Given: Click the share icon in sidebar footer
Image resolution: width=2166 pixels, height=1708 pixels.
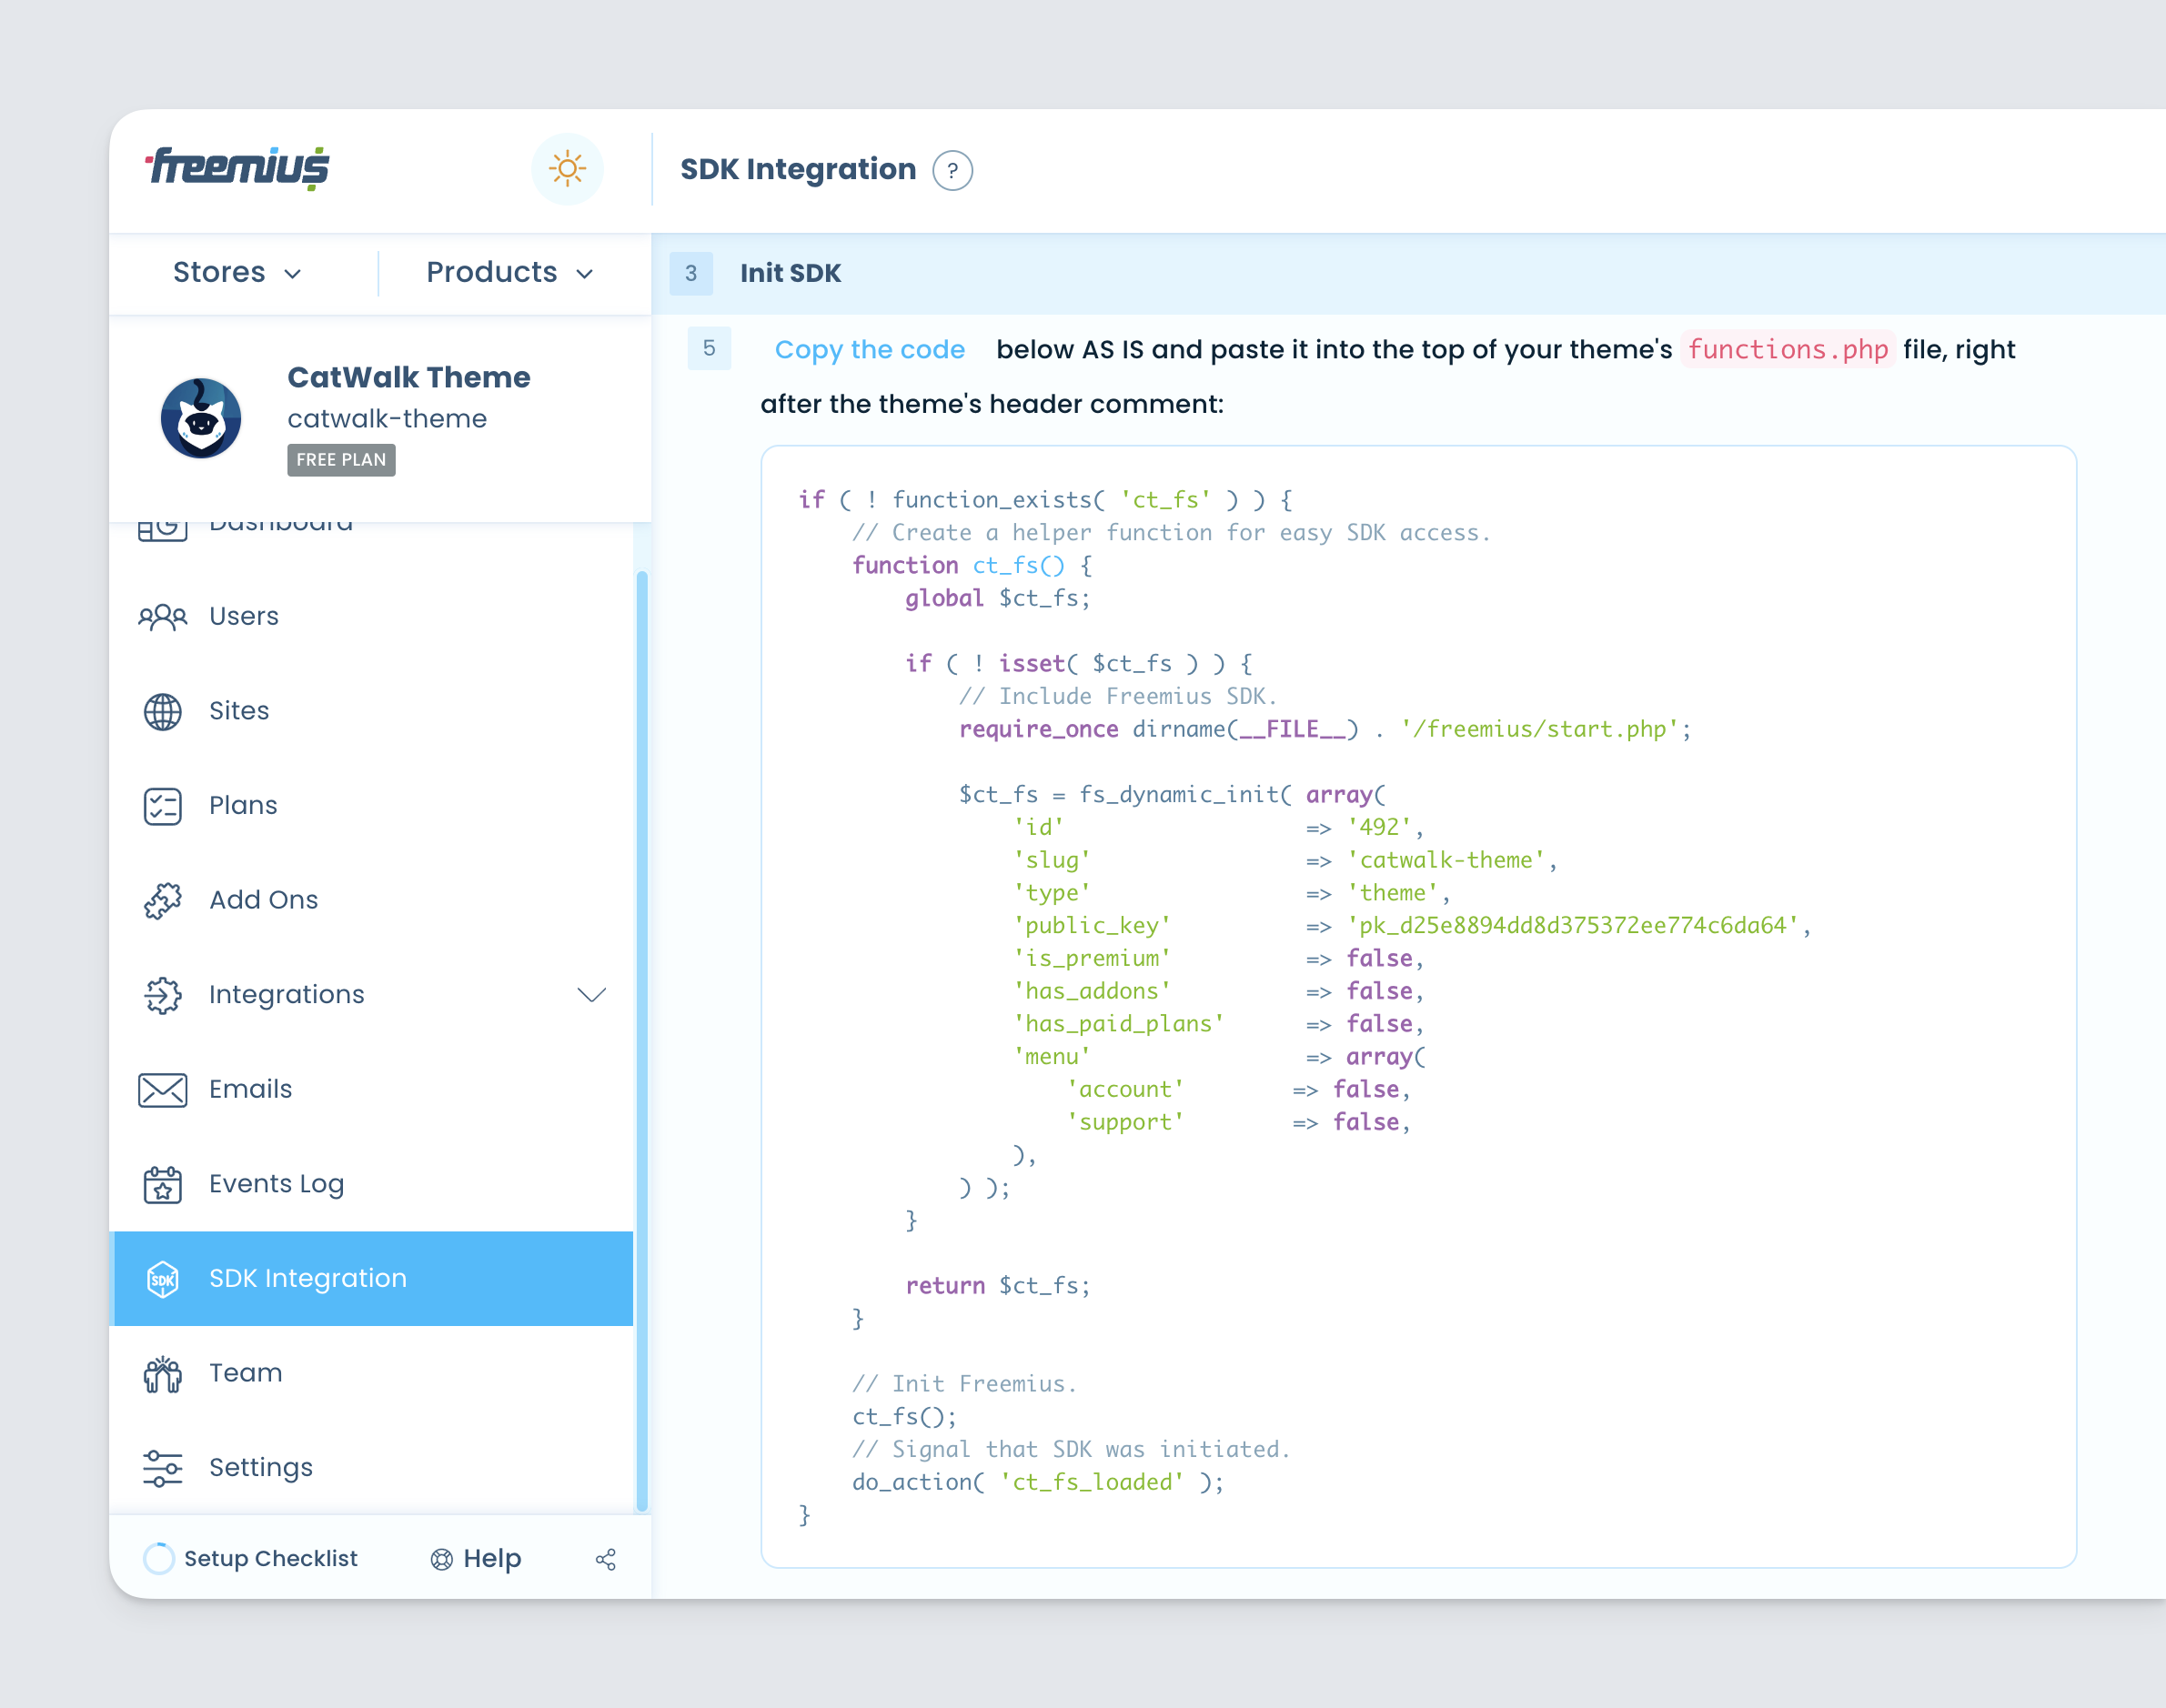Looking at the screenshot, I should pos(605,1559).
